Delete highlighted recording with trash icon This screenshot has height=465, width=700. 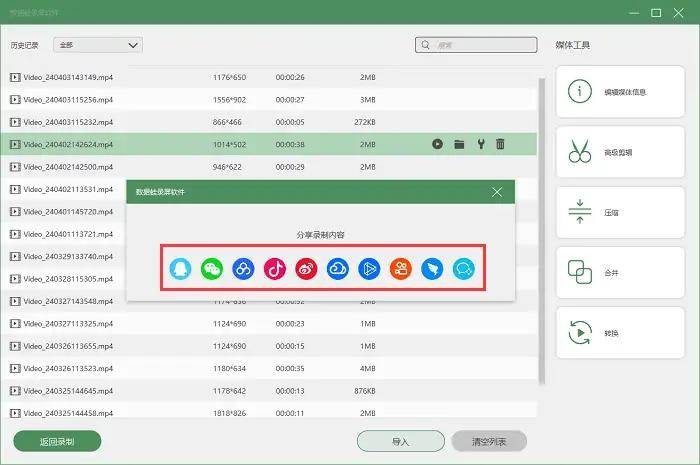tap(500, 144)
